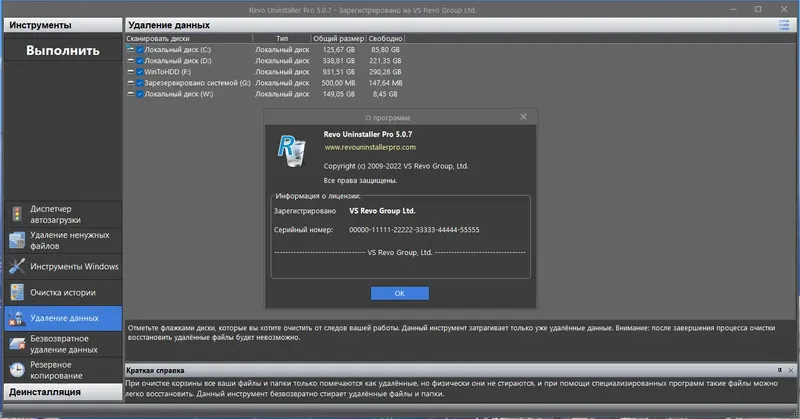This screenshot has width=800, height=419.
Task: Click OK in the about dialog
Action: click(399, 293)
